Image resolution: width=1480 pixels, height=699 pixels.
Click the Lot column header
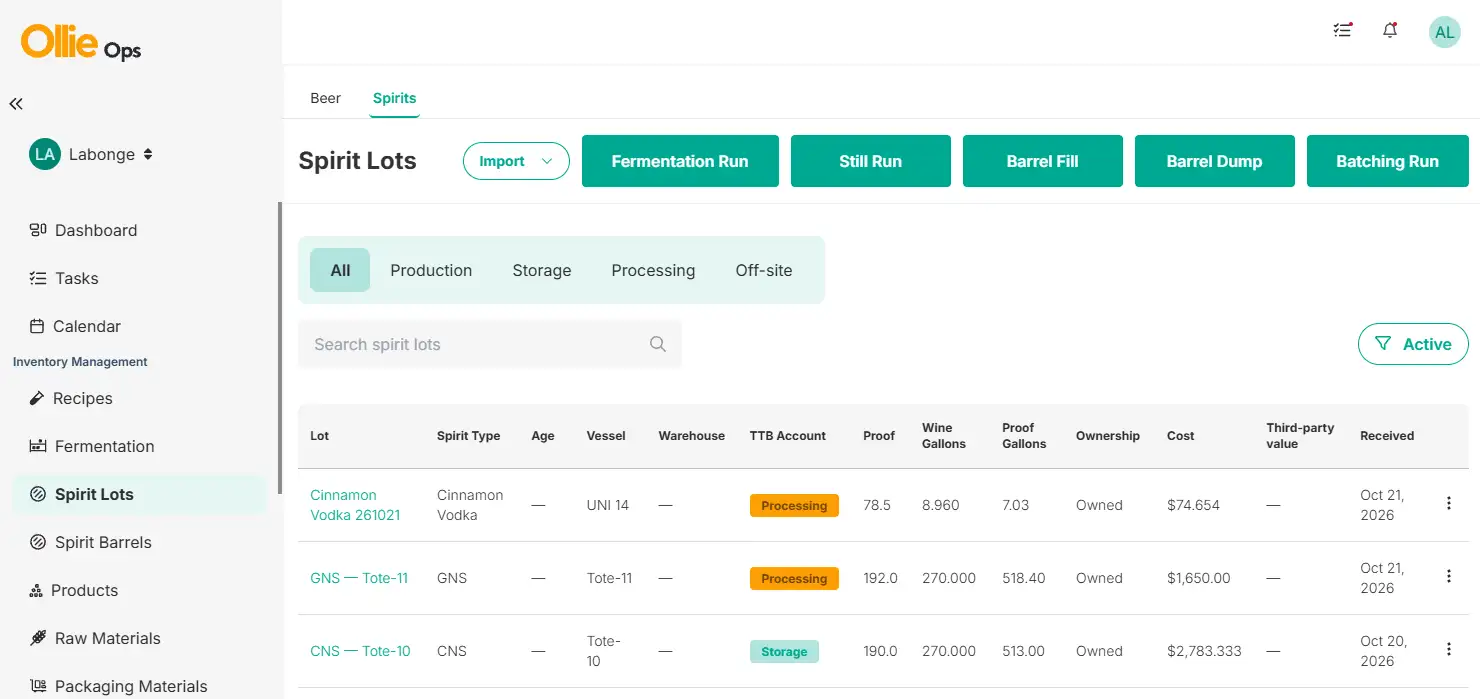(x=320, y=436)
